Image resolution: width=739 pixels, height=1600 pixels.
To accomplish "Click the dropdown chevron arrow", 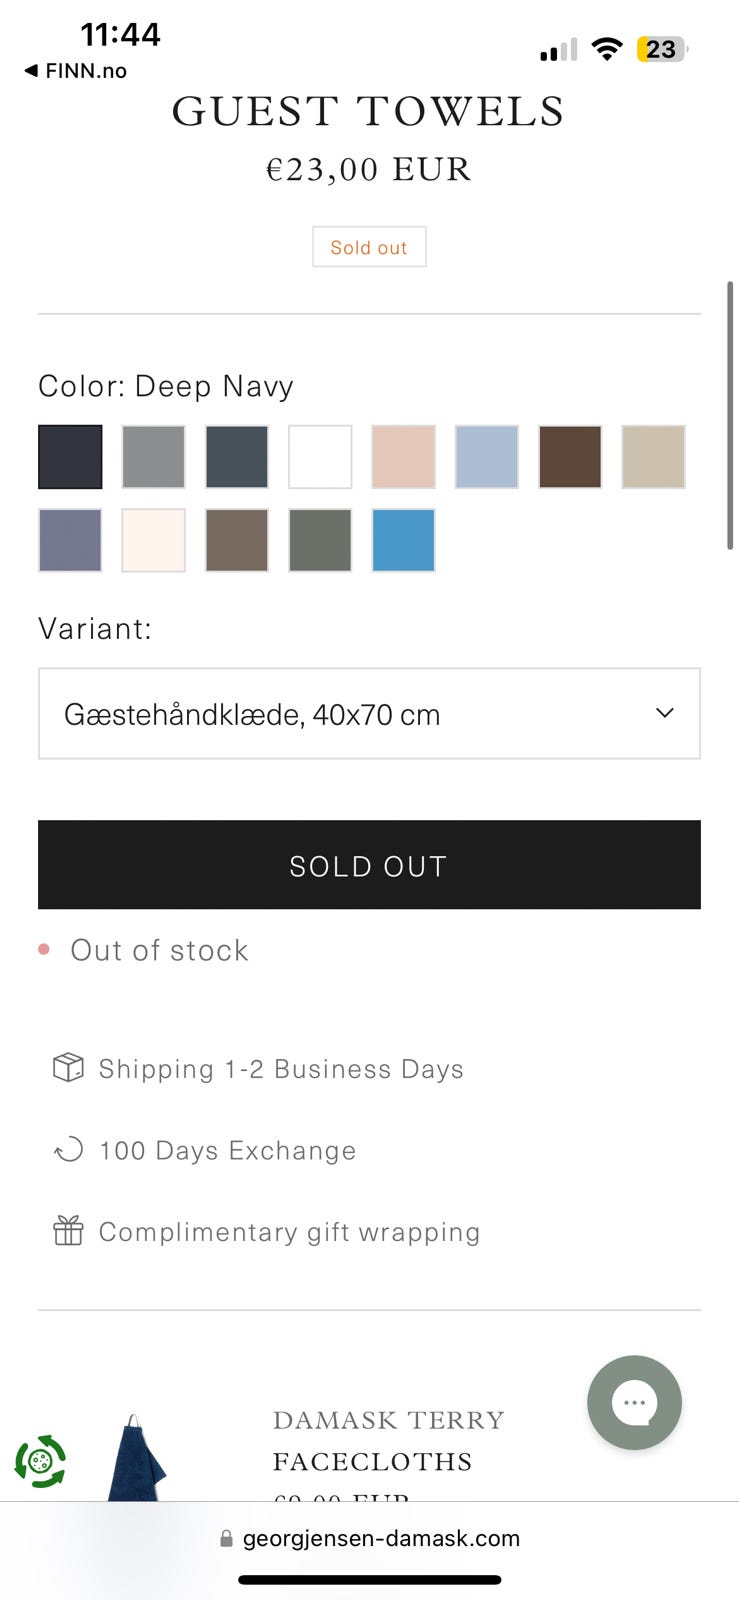I will pyautogui.click(x=664, y=713).
